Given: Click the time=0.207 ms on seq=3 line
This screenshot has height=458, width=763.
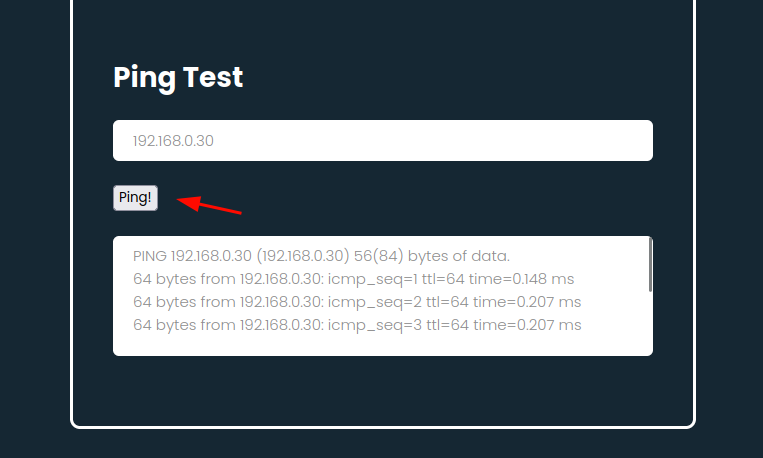Looking at the screenshot, I should pyautogui.click(x=528, y=325).
